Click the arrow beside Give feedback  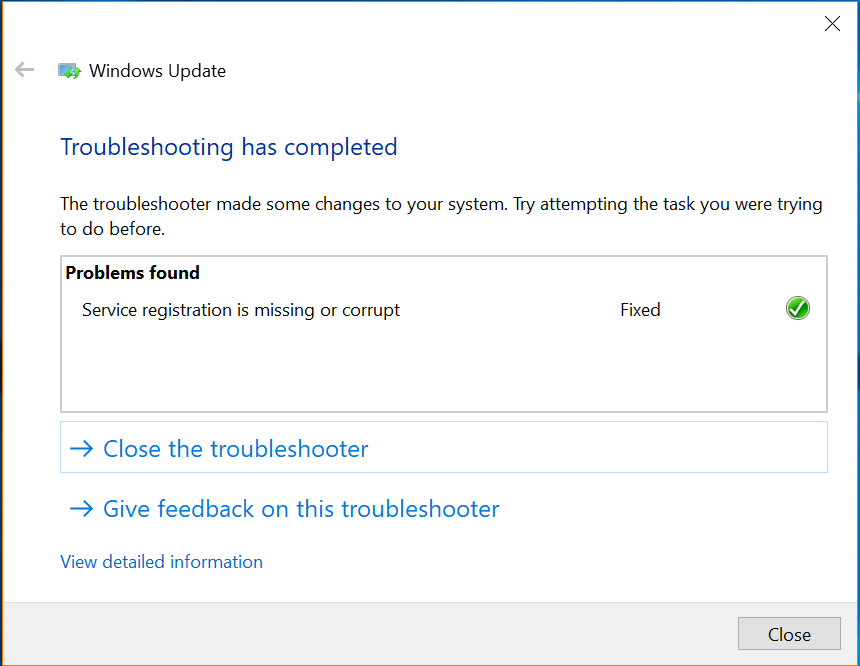(x=81, y=509)
